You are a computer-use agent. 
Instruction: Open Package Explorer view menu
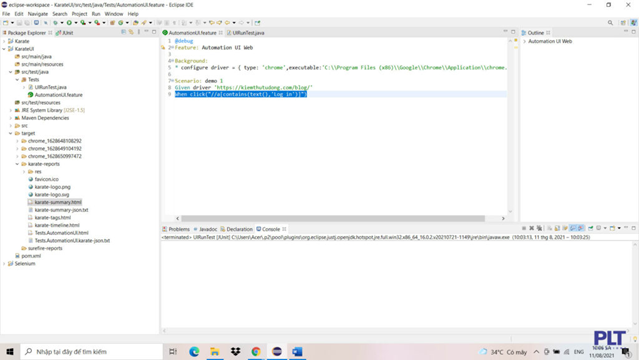(139, 32)
